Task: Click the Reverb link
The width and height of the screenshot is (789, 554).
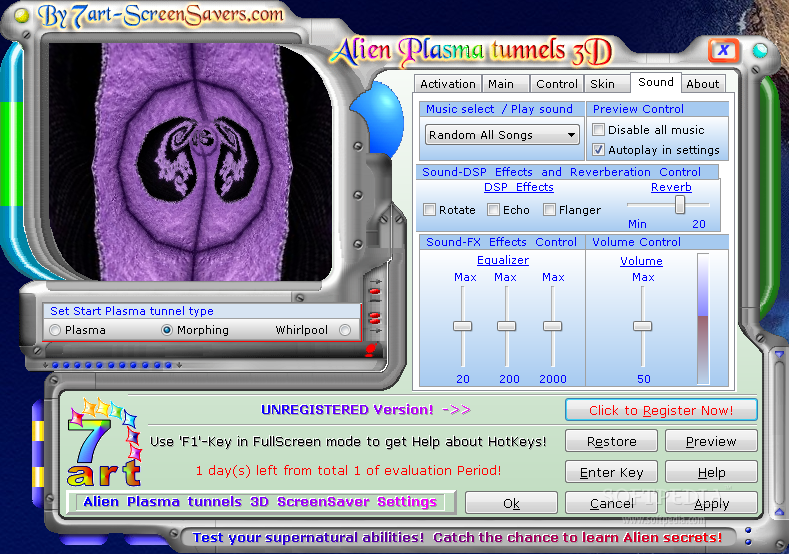Action: [x=671, y=187]
